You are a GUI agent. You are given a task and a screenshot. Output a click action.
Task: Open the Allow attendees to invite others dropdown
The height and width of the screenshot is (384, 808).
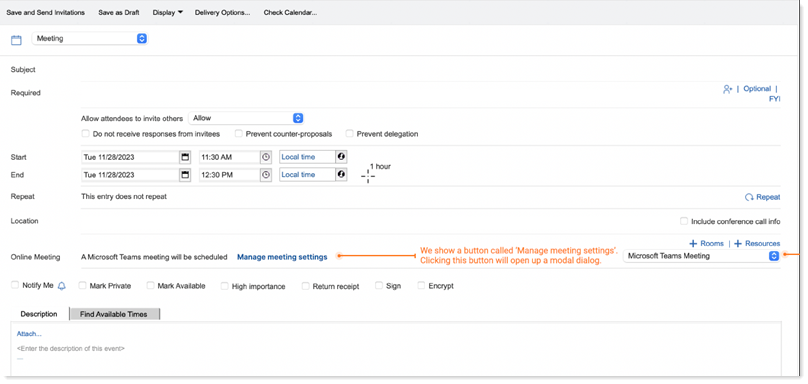point(246,118)
